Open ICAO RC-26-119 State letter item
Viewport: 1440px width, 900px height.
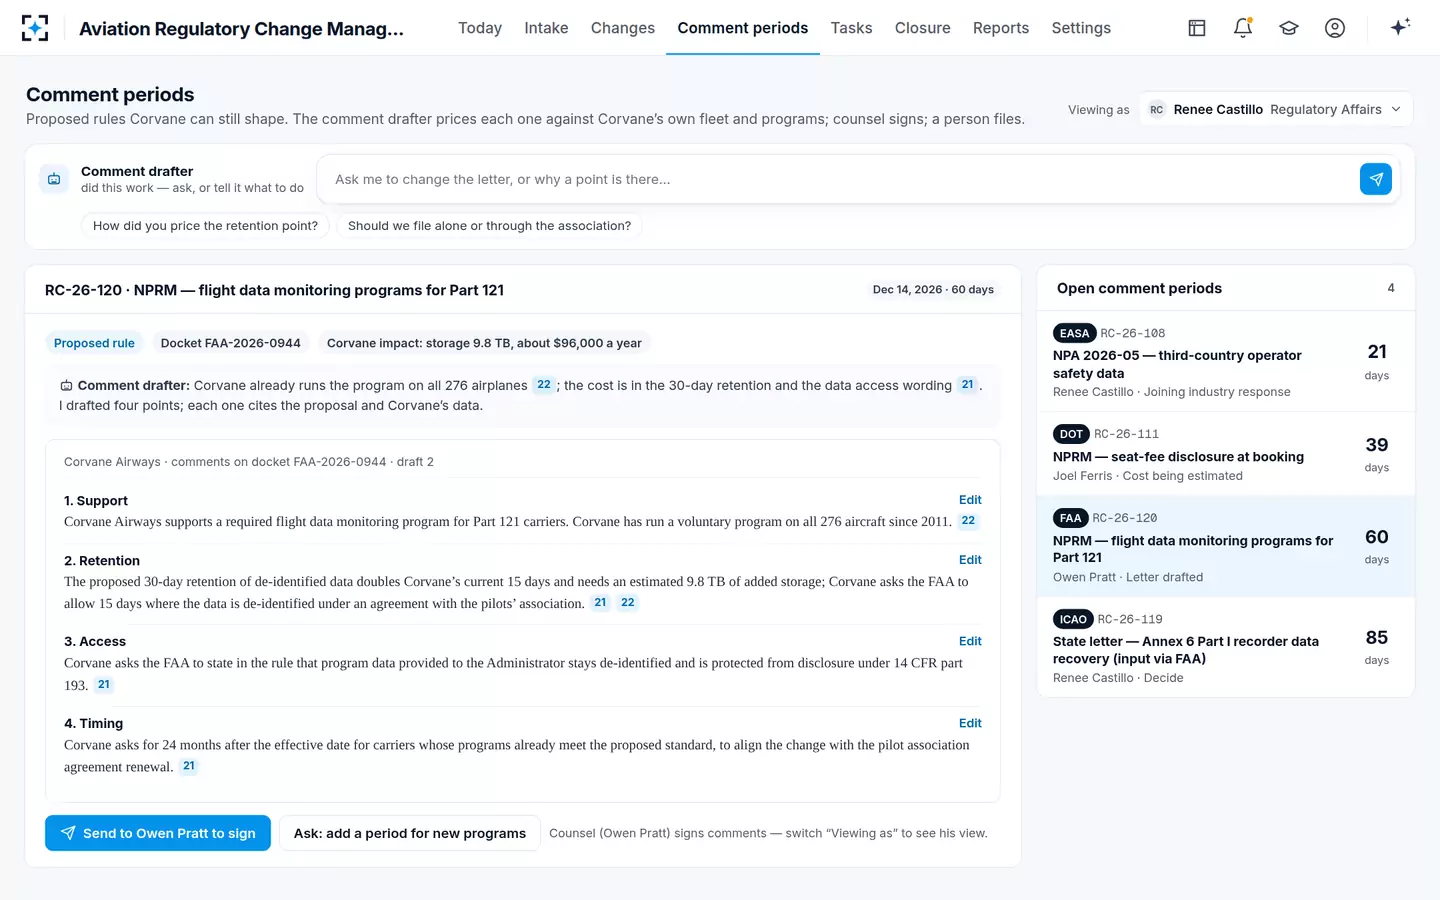pos(1226,647)
